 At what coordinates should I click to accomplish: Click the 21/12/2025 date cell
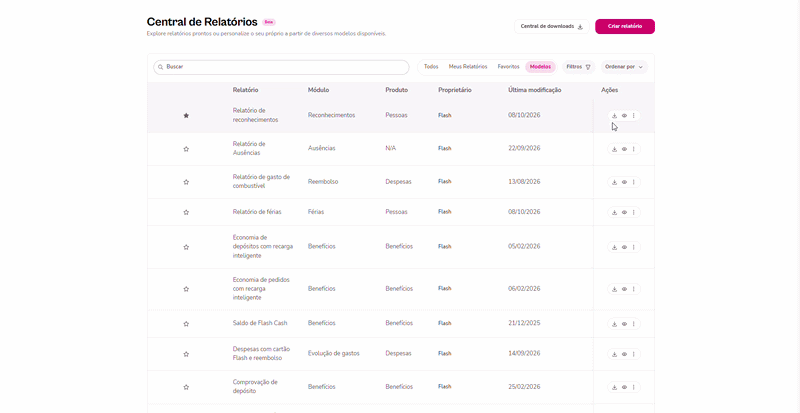[x=524, y=323]
